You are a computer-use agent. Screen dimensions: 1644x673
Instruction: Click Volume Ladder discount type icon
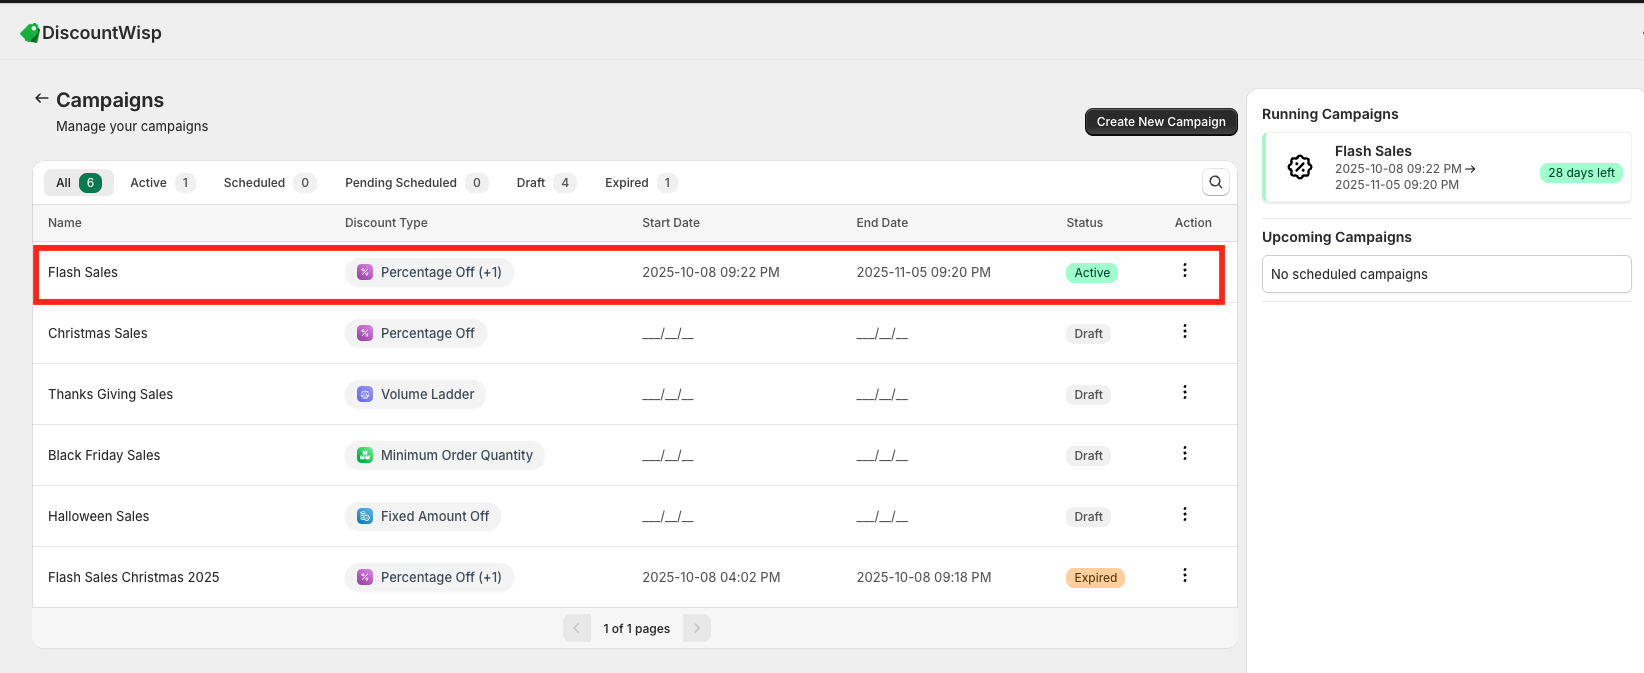(365, 395)
